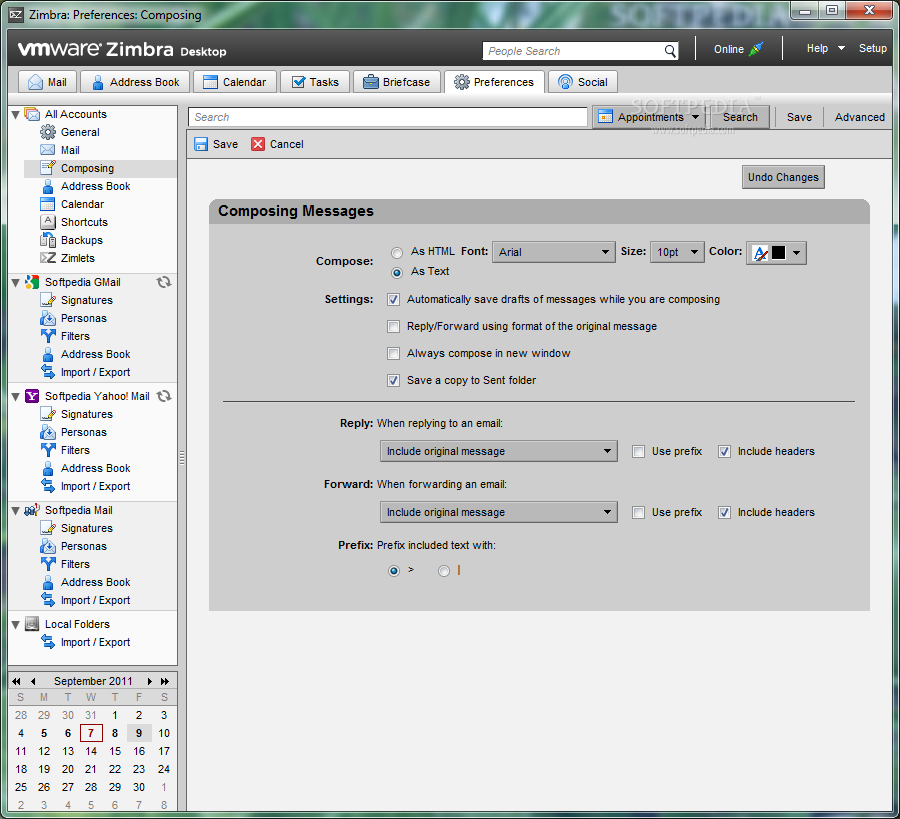Open the Forward include original message dropdown

point(499,512)
